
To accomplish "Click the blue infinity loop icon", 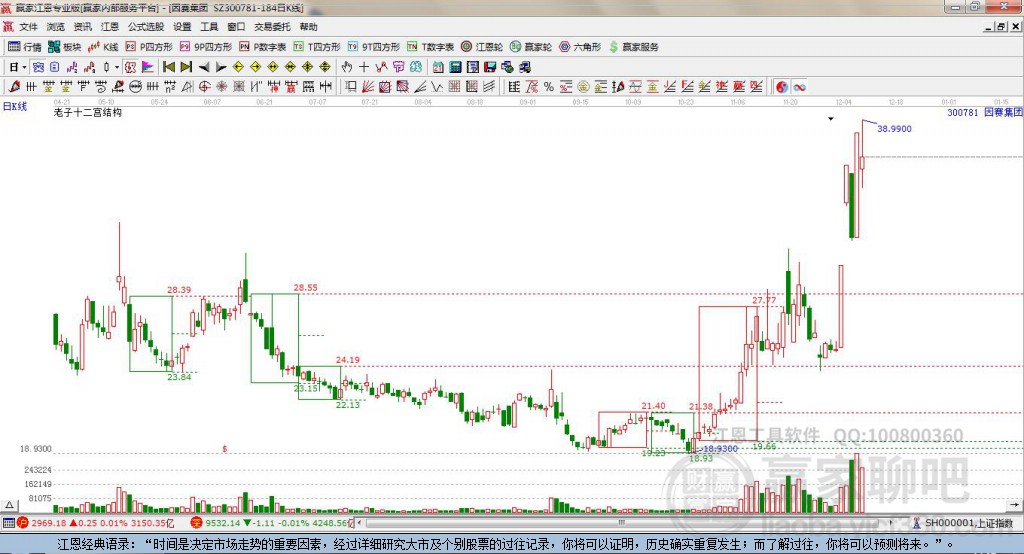I will [799, 86].
